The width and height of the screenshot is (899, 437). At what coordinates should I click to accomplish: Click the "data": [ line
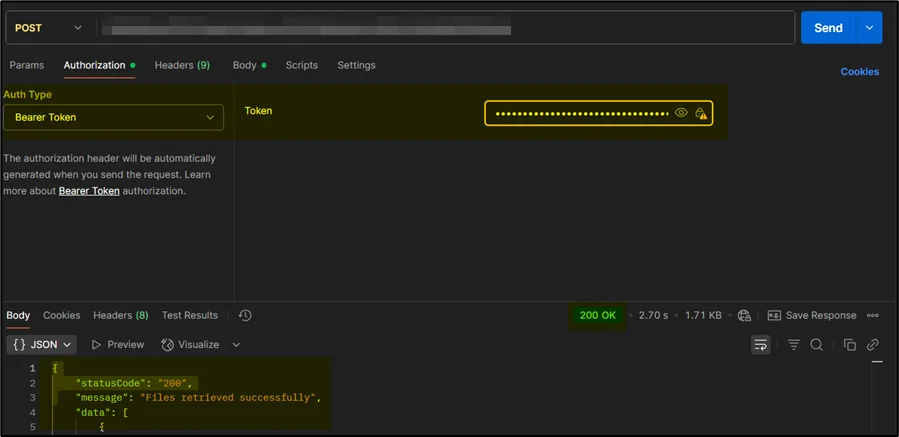click(x=101, y=412)
